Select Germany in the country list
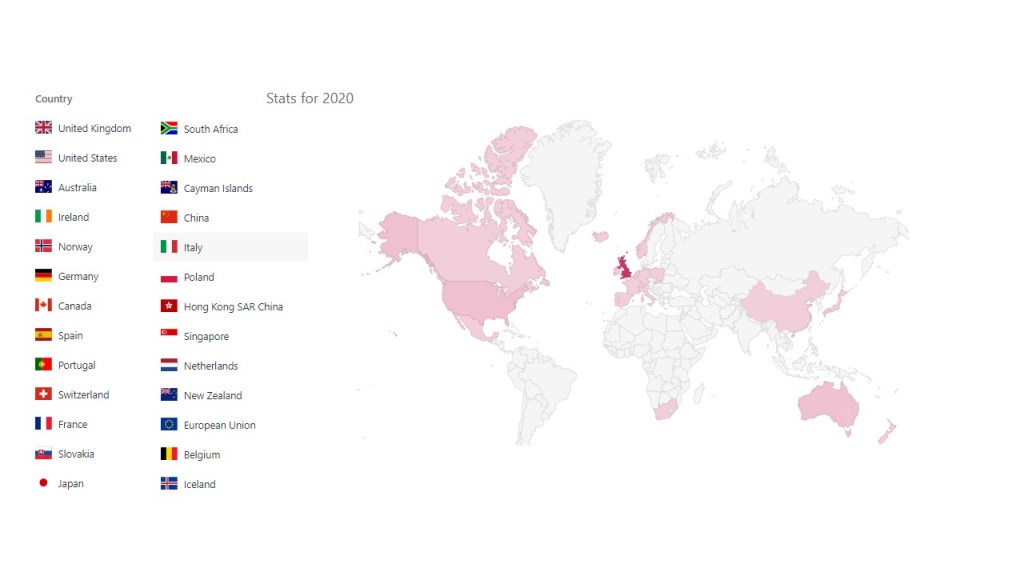 coord(78,276)
